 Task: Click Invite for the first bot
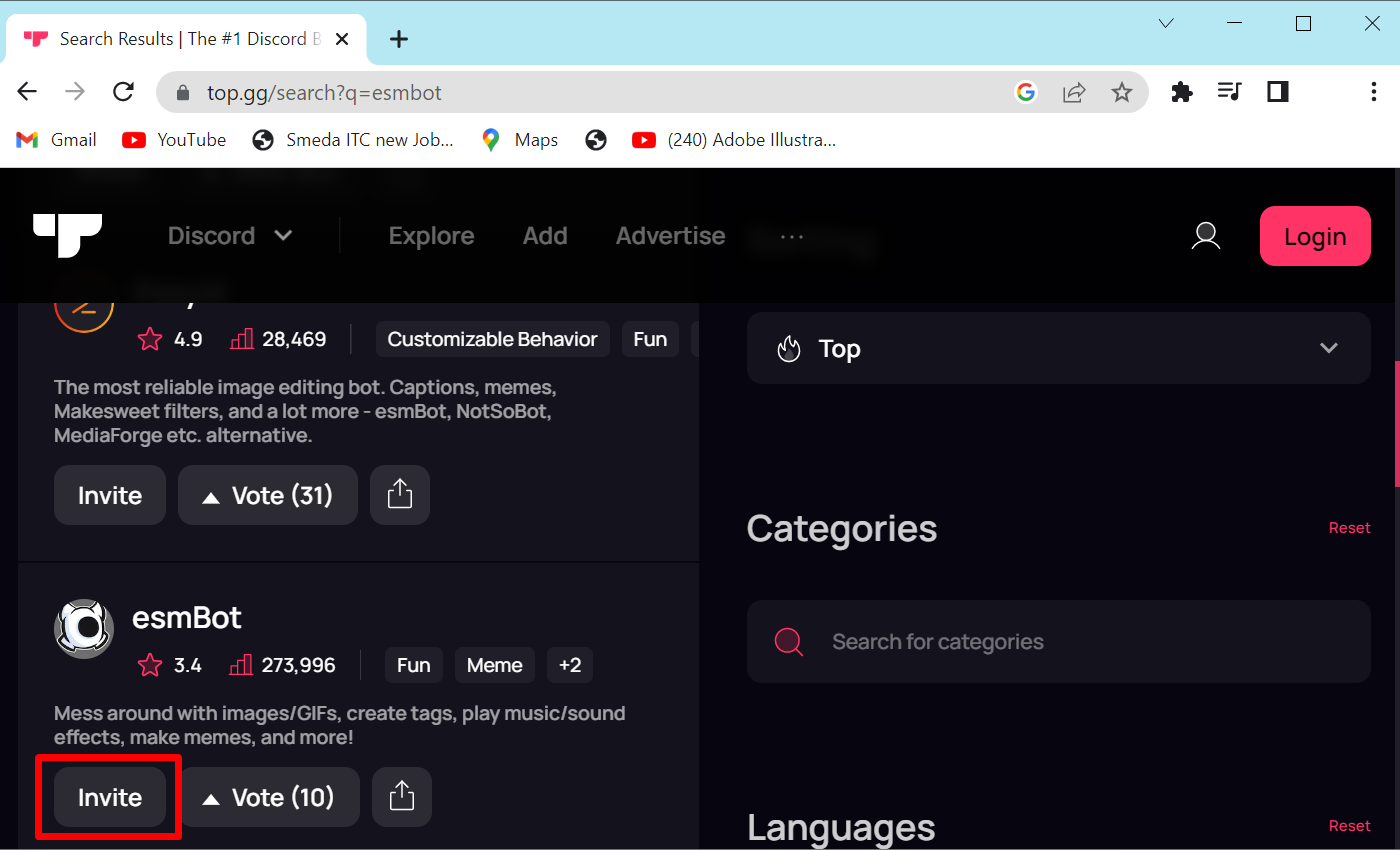(x=110, y=495)
